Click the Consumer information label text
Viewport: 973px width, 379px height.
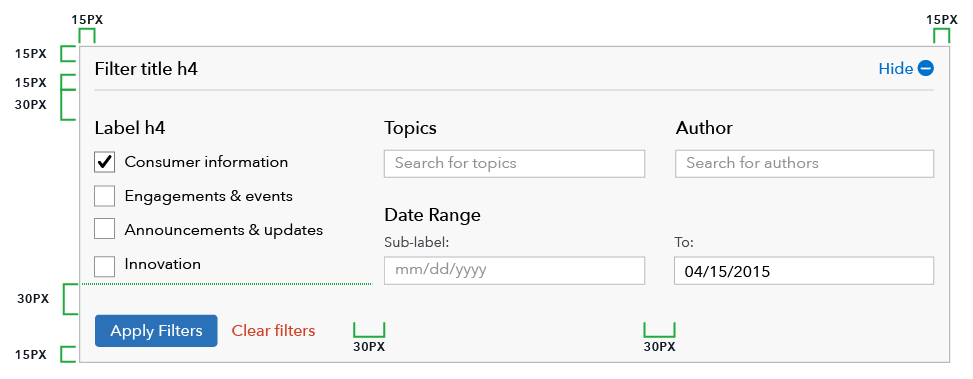coord(206,162)
